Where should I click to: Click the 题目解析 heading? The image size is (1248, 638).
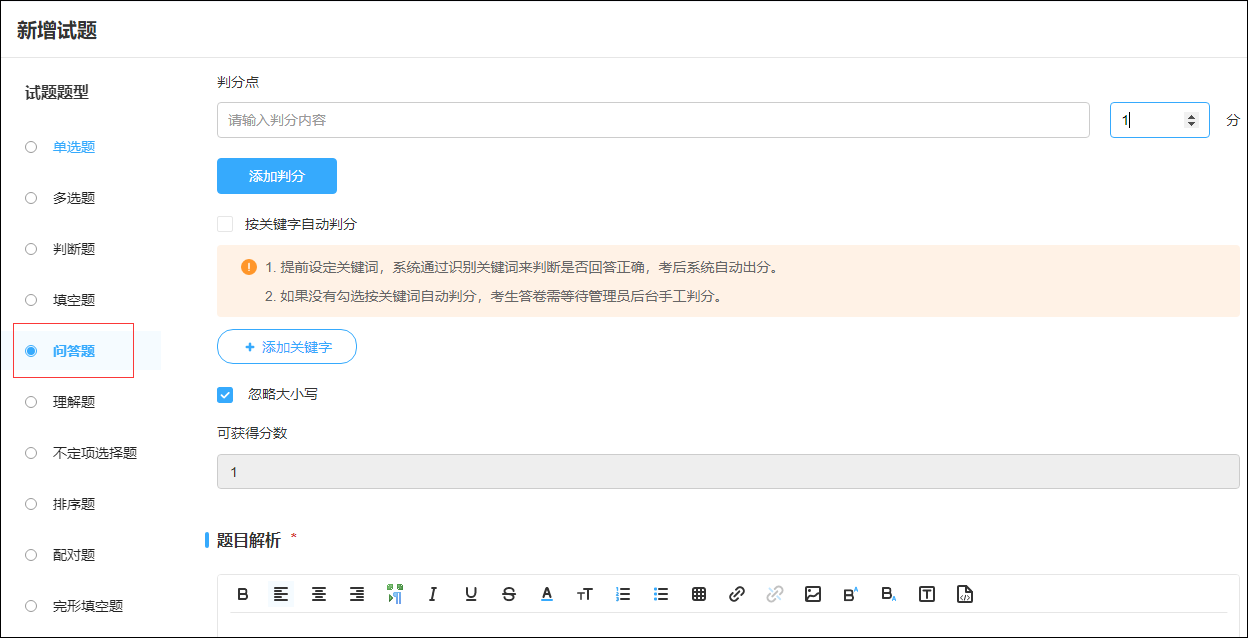click(x=249, y=540)
